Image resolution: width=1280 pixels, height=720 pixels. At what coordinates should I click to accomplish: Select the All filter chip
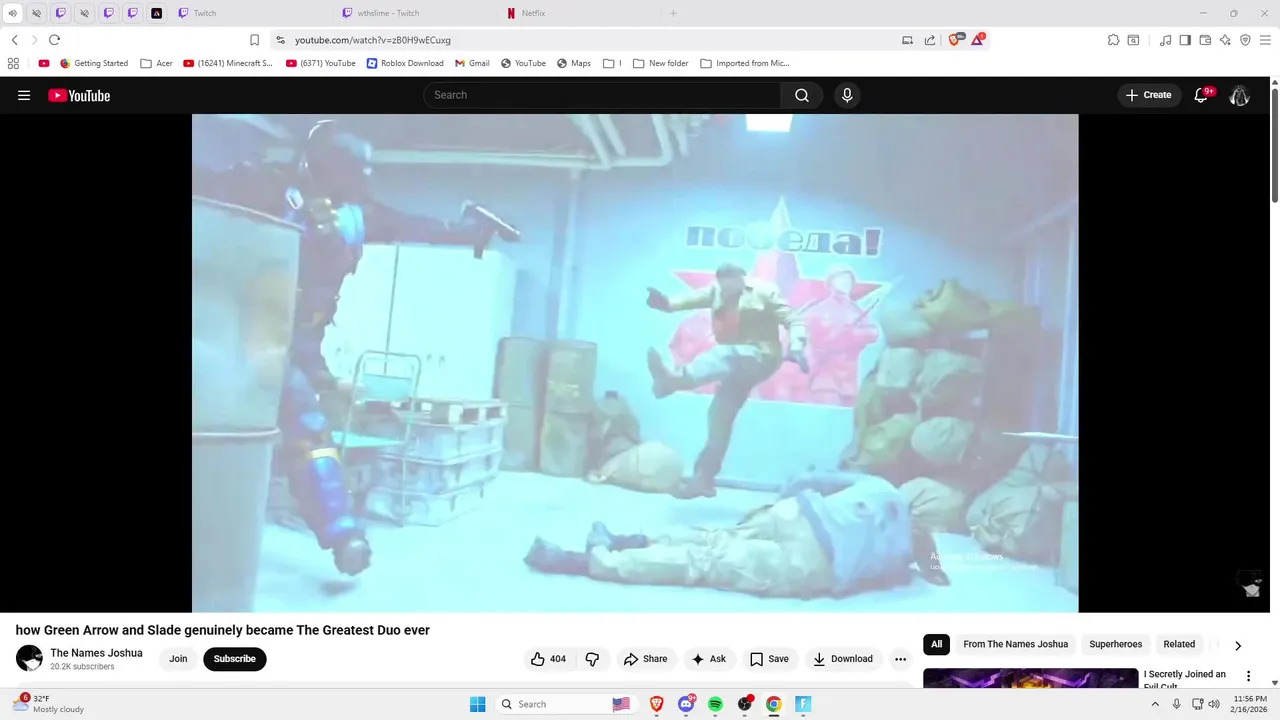point(936,644)
